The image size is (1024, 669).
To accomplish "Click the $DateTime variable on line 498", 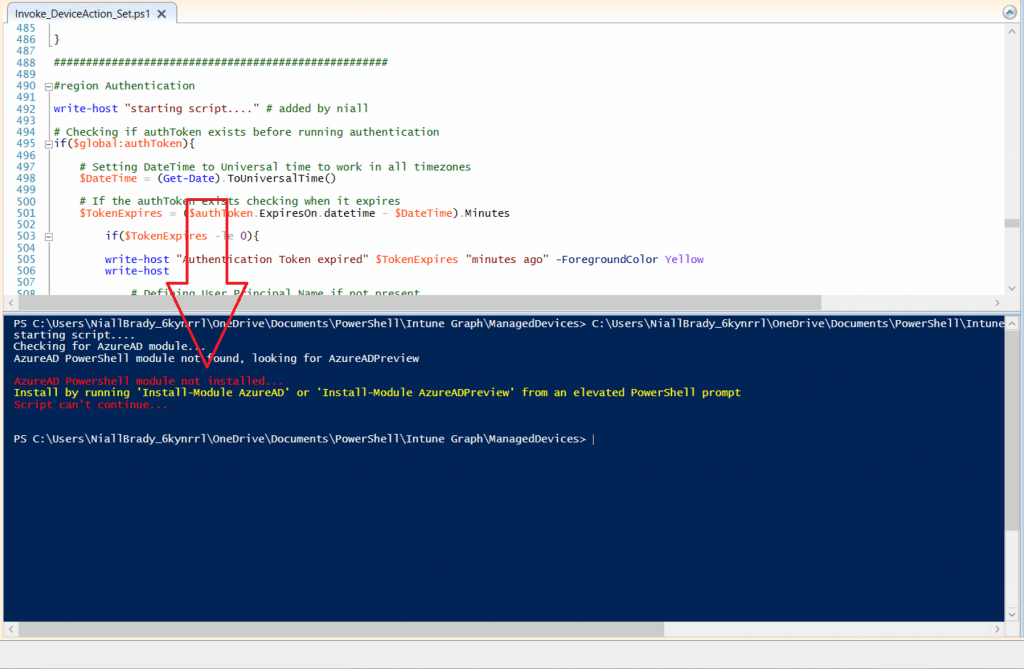I will tap(108, 177).
